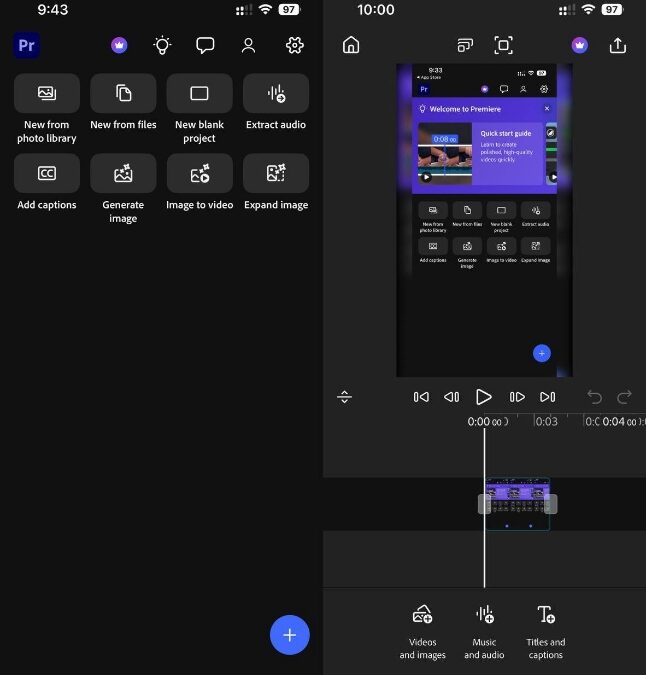Tap the share export icon
Image resolution: width=646 pixels, height=675 pixels.
coord(618,45)
